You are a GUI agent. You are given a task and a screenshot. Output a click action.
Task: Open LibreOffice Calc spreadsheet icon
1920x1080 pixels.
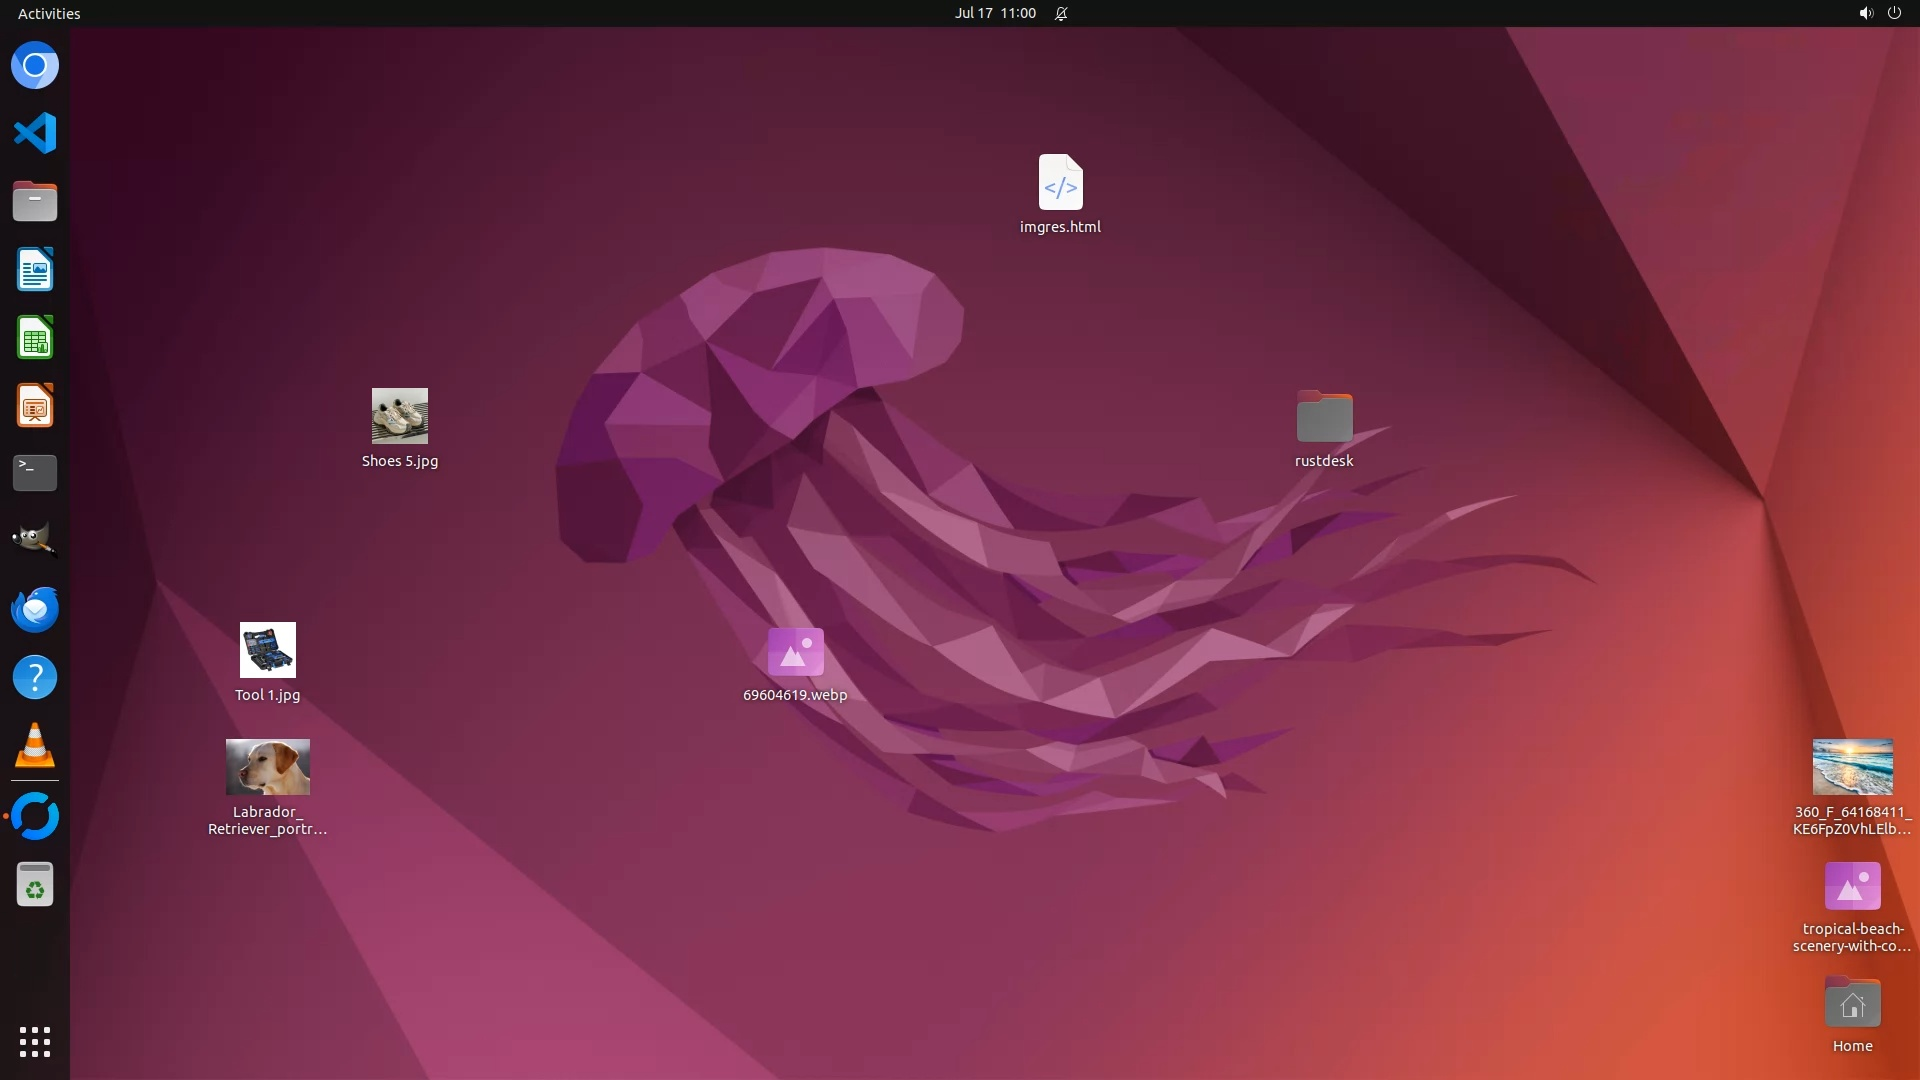tap(35, 338)
